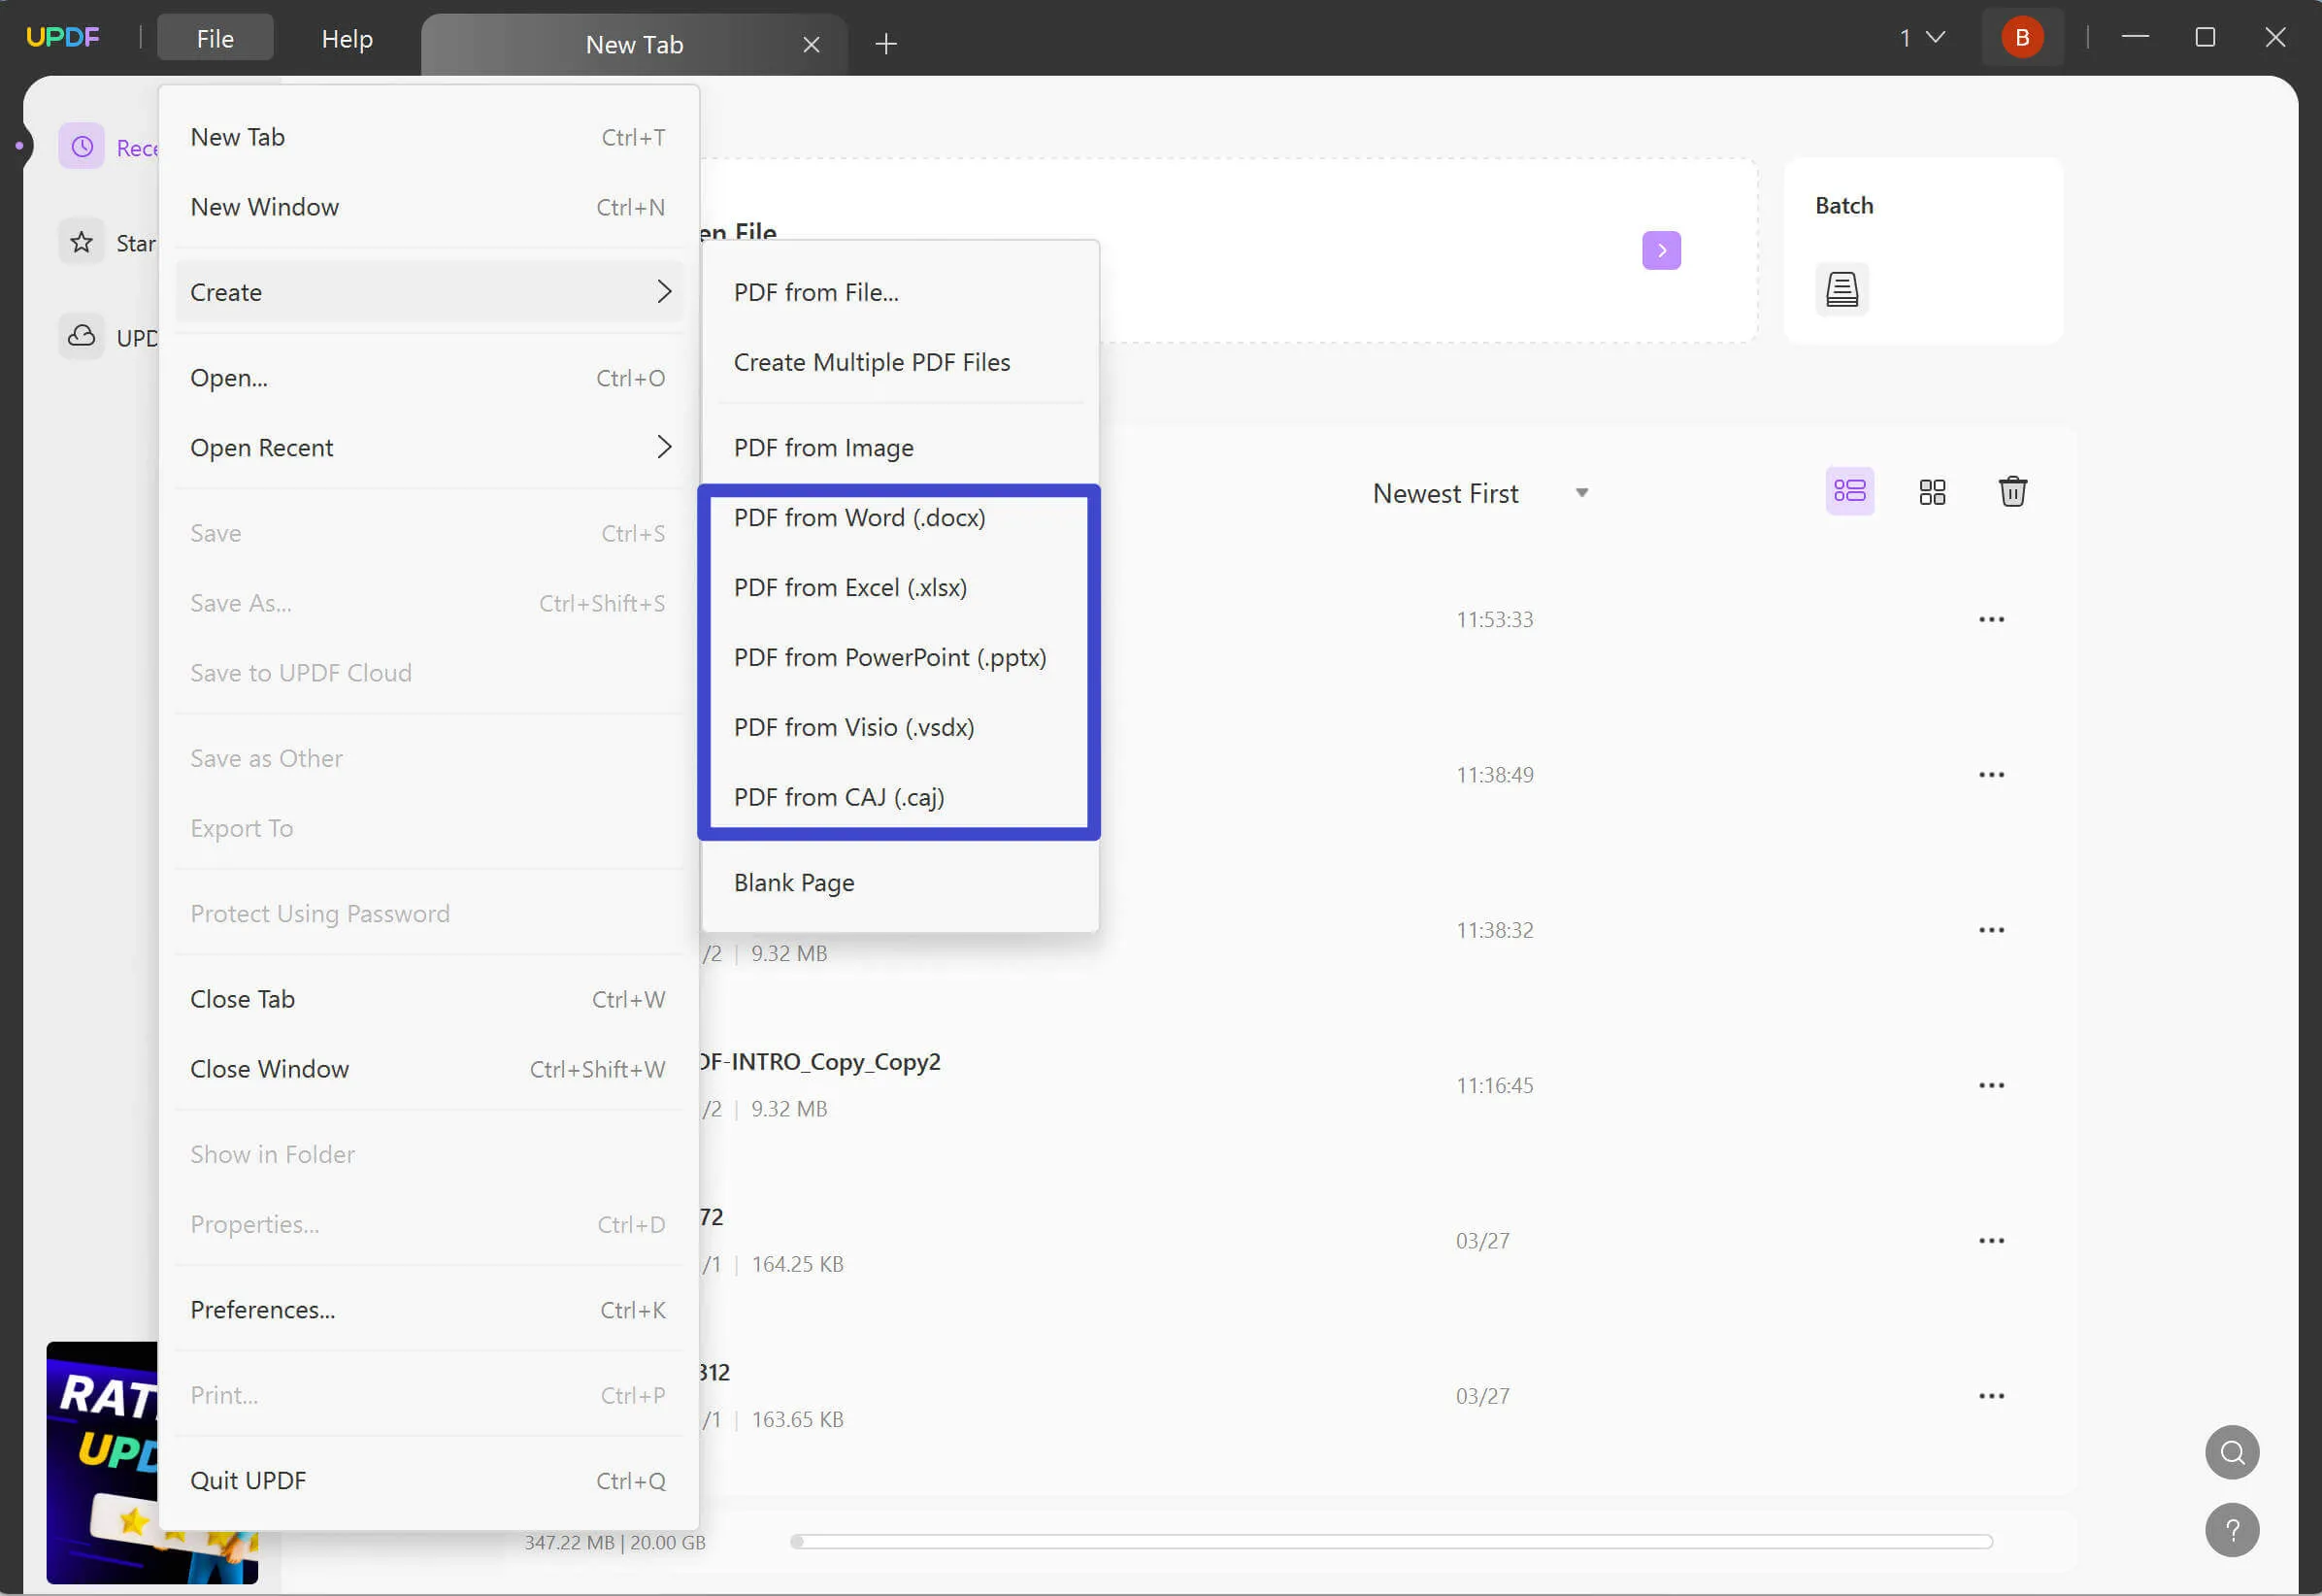This screenshot has height=1596, width=2322.
Task: Click the Recent files sidebar icon
Action: pyautogui.click(x=82, y=147)
